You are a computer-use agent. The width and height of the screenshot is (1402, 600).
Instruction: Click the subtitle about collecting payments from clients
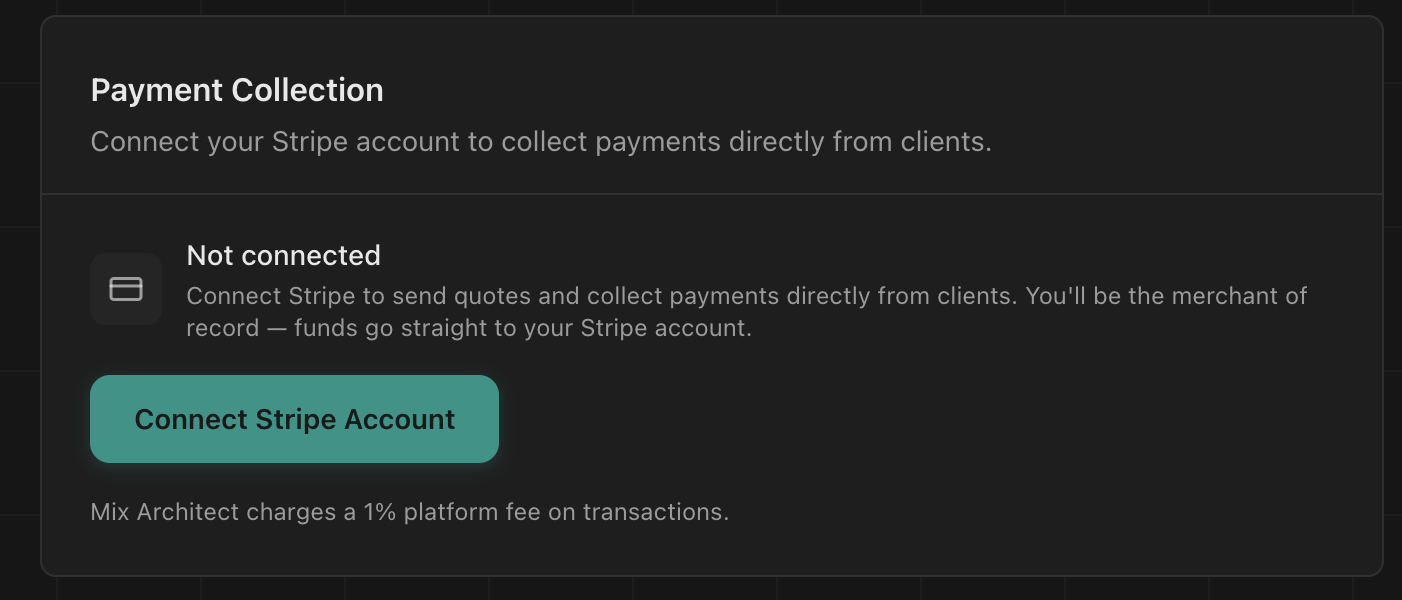540,142
